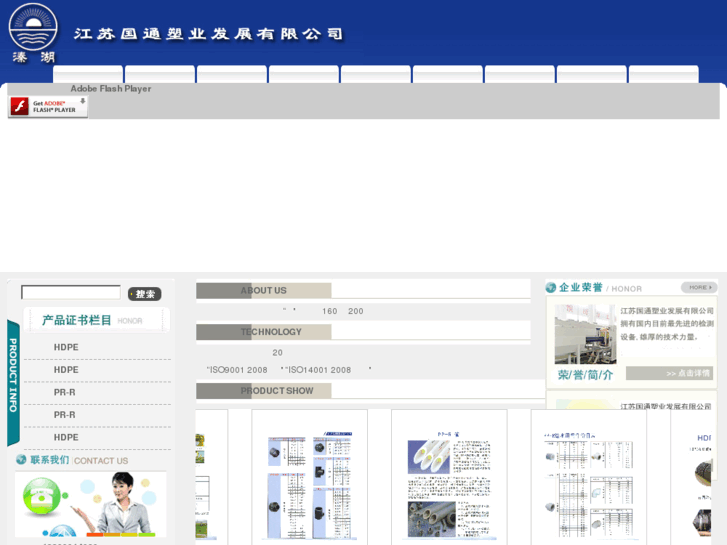This screenshot has width=727, height=545.
Task: Click the >> 点击详情 details button
Action: pos(670,373)
